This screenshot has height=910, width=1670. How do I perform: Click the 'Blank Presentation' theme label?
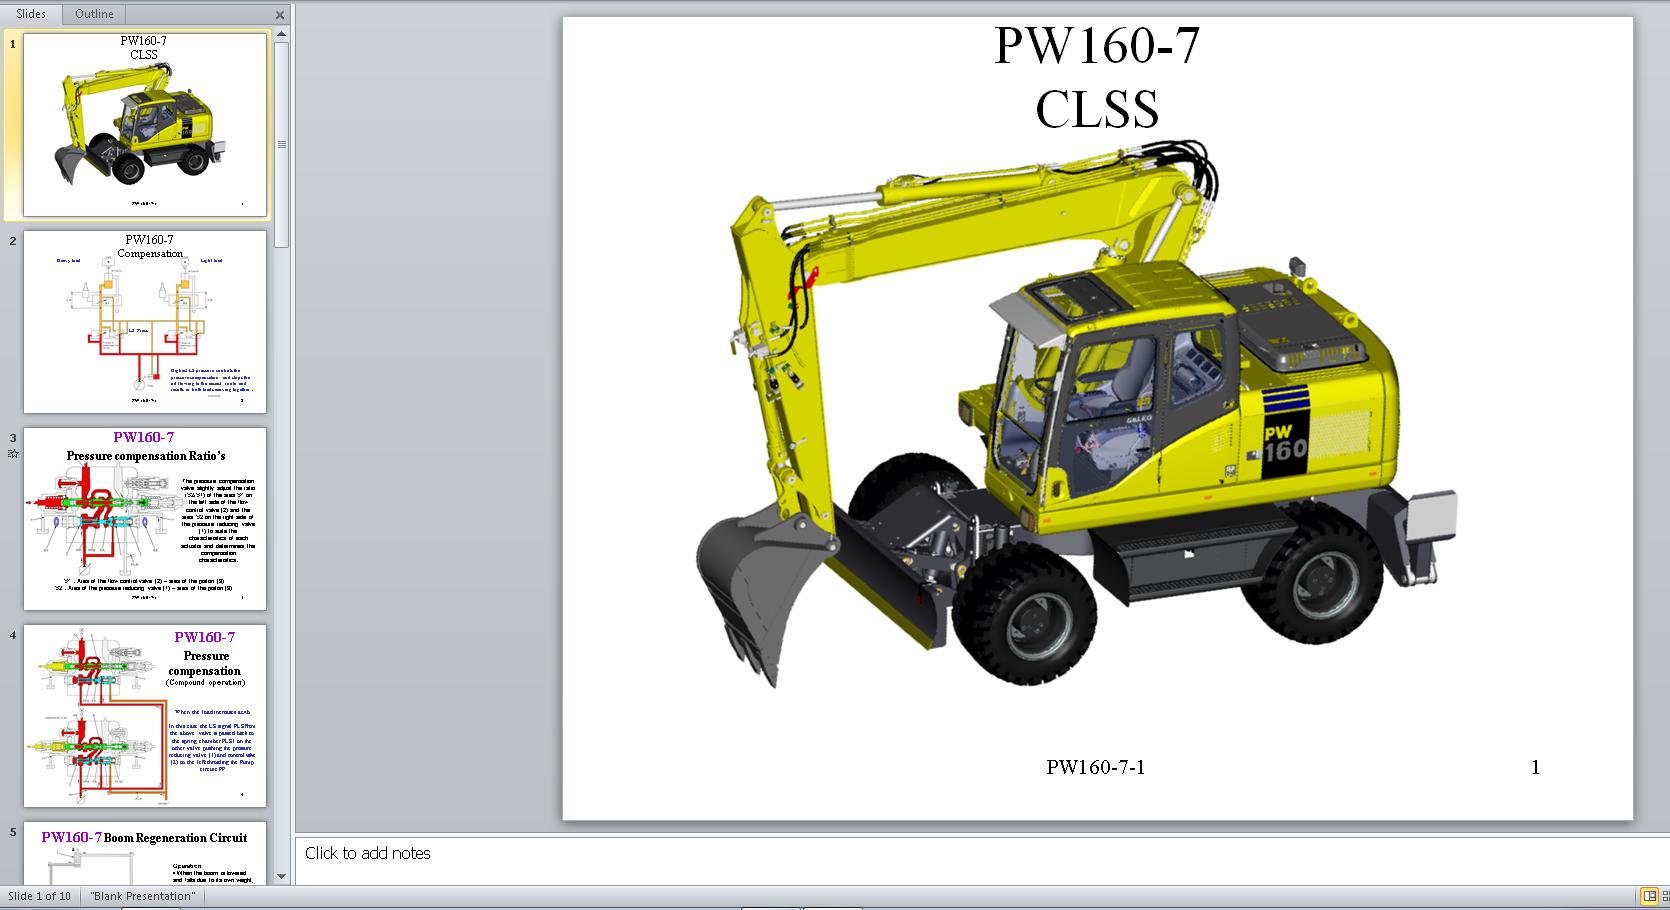pyautogui.click(x=143, y=896)
